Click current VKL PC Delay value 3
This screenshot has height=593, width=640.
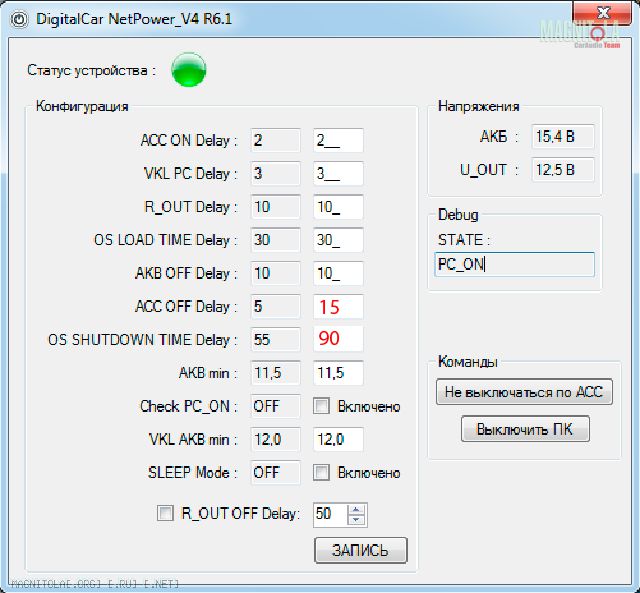tap(275, 173)
